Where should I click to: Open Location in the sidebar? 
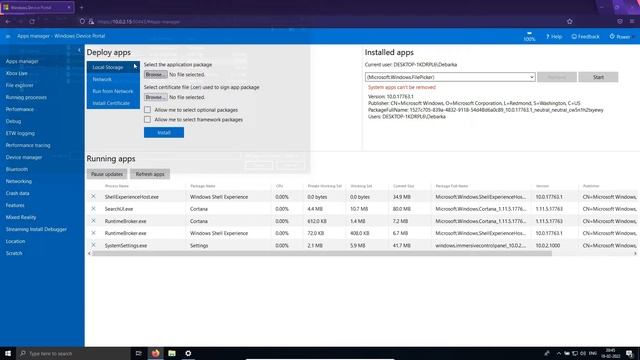(16, 241)
